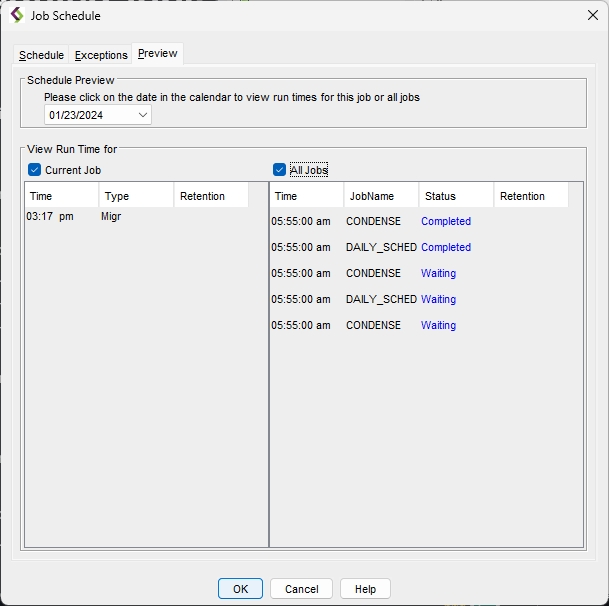This screenshot has width=609, height=606.
Task: Sort all jobs by Status column
Action: [x=456, y=196]
